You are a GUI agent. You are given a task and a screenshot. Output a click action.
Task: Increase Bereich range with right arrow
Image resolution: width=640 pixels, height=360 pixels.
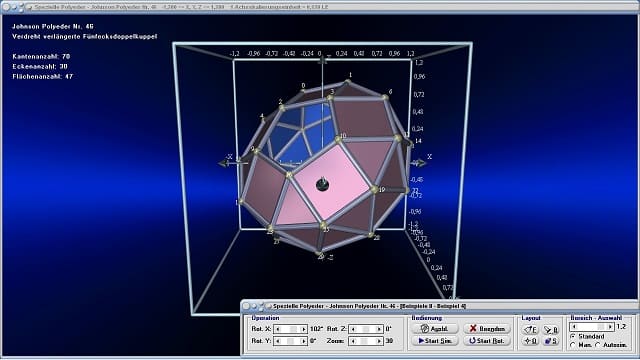pos(610,327)
